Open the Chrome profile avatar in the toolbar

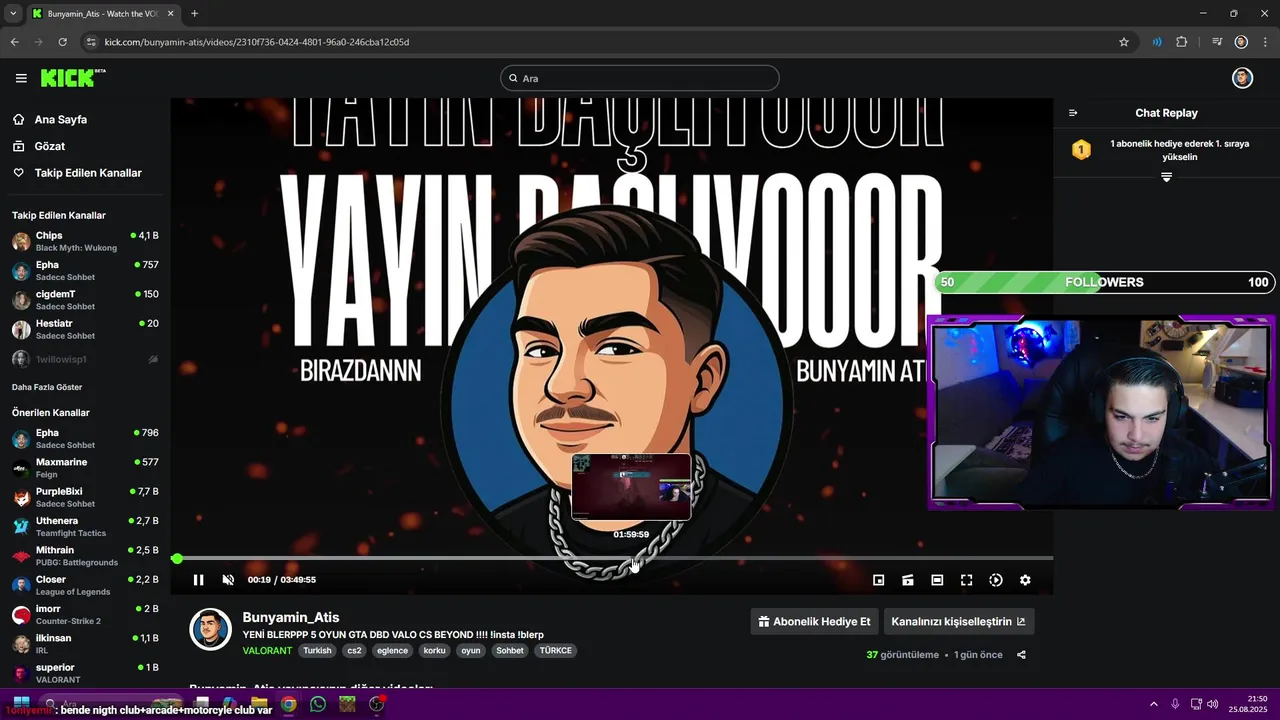tap(1241, 42)
